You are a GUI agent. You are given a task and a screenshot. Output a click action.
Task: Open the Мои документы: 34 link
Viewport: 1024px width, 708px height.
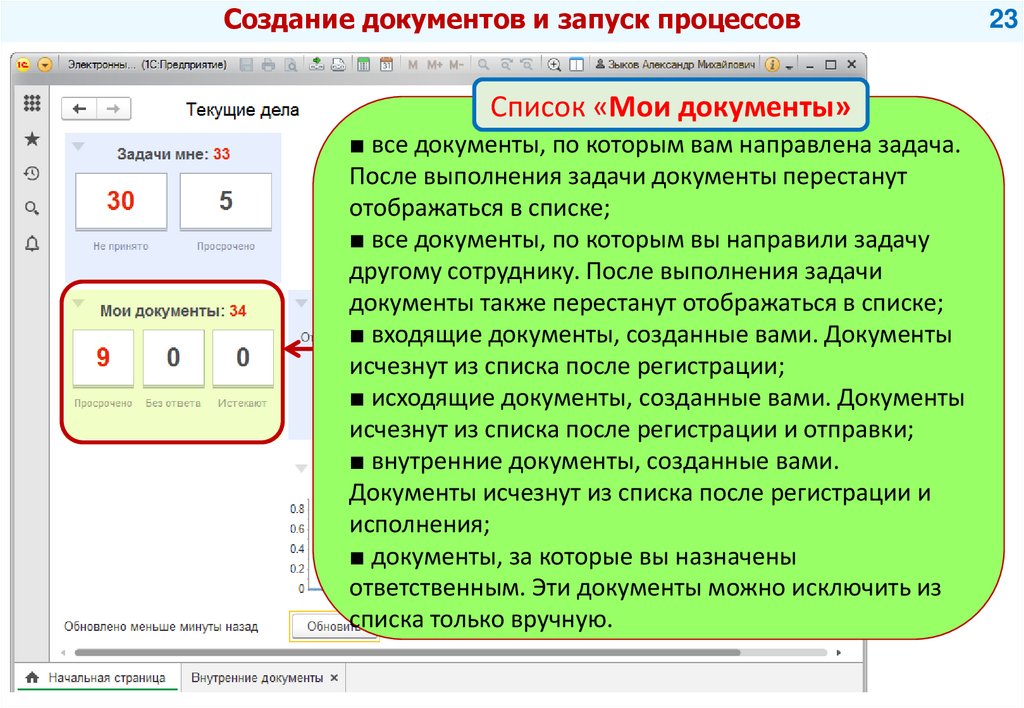[x=173, y=311]
